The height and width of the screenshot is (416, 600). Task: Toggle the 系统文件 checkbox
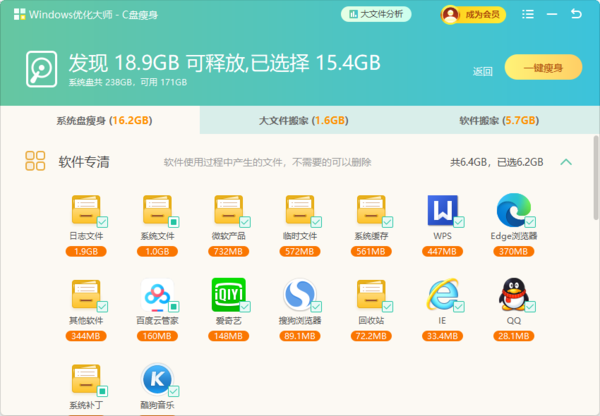coord(173,221)
